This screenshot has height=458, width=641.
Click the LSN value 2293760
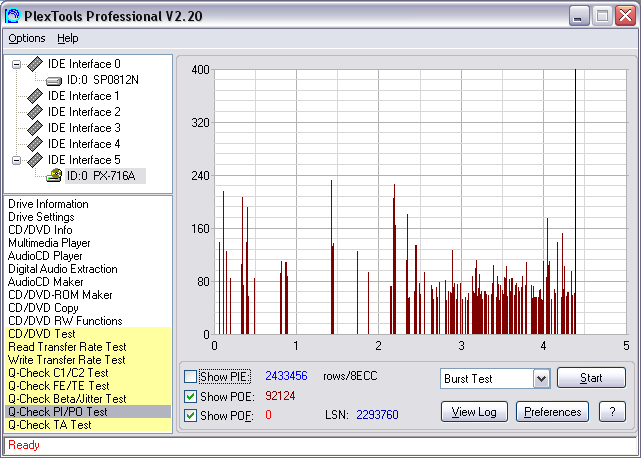click(x=377, y=415)
